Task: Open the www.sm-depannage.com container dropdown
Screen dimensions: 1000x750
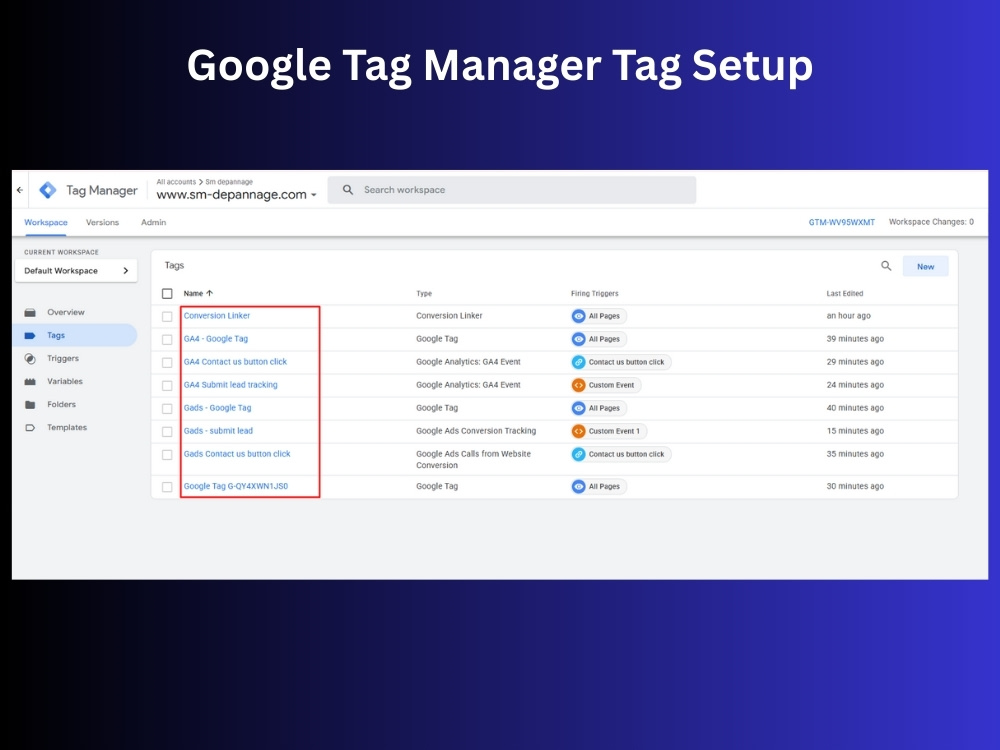Action: click(237, 195)
